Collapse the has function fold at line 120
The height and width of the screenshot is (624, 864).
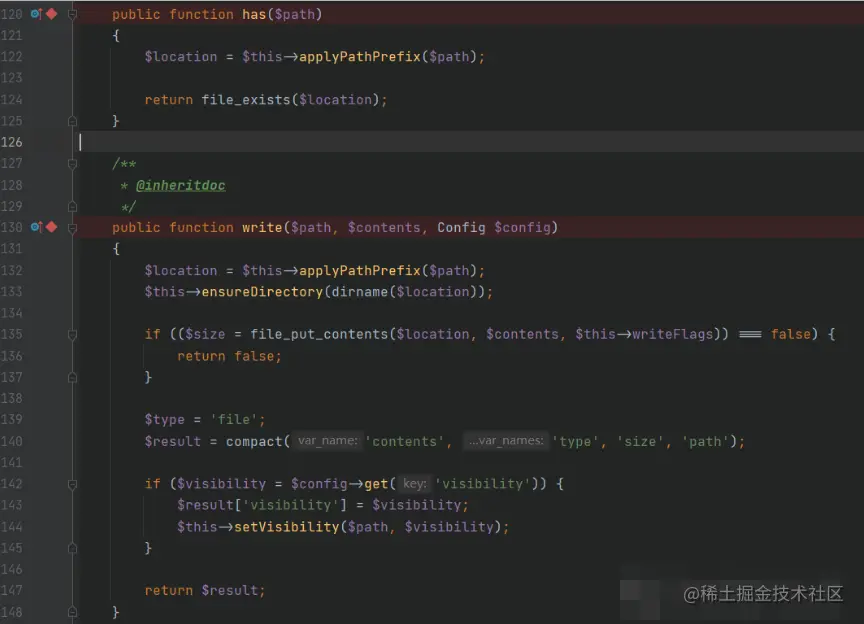tap(72, 14)
